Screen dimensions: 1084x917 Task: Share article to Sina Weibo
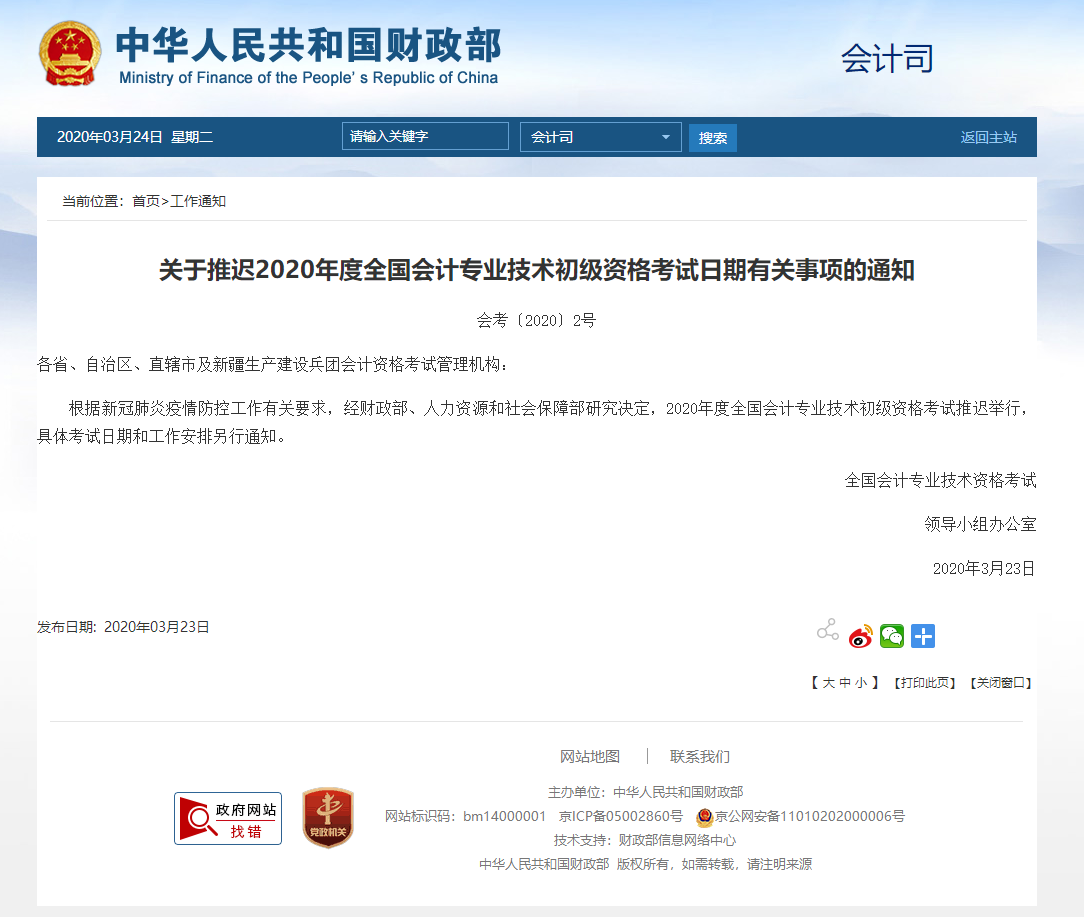[x=860, y=636]
